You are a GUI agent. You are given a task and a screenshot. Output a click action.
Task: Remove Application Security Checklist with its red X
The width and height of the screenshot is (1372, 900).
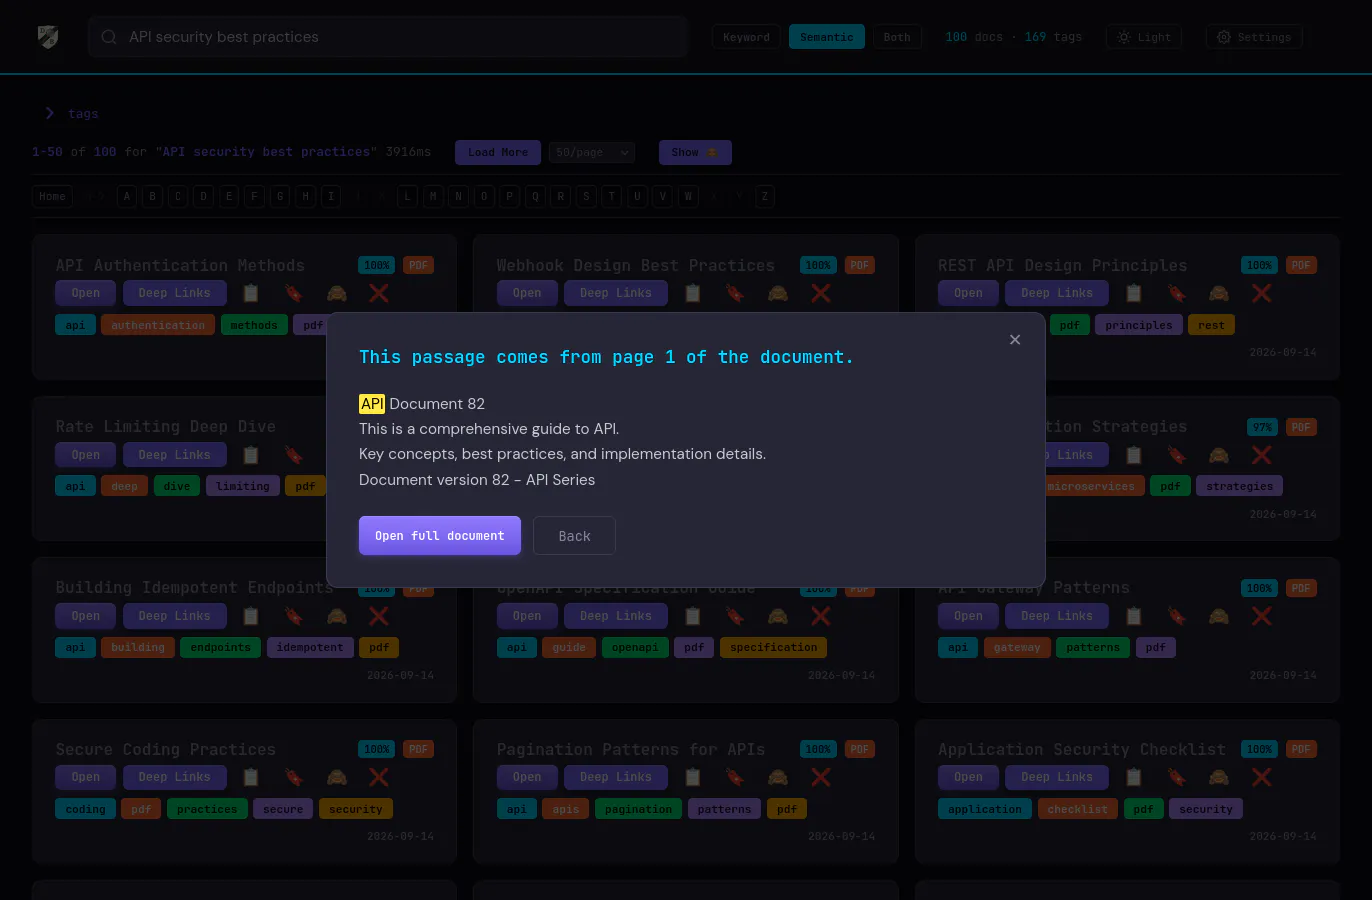coord(1262,777)
